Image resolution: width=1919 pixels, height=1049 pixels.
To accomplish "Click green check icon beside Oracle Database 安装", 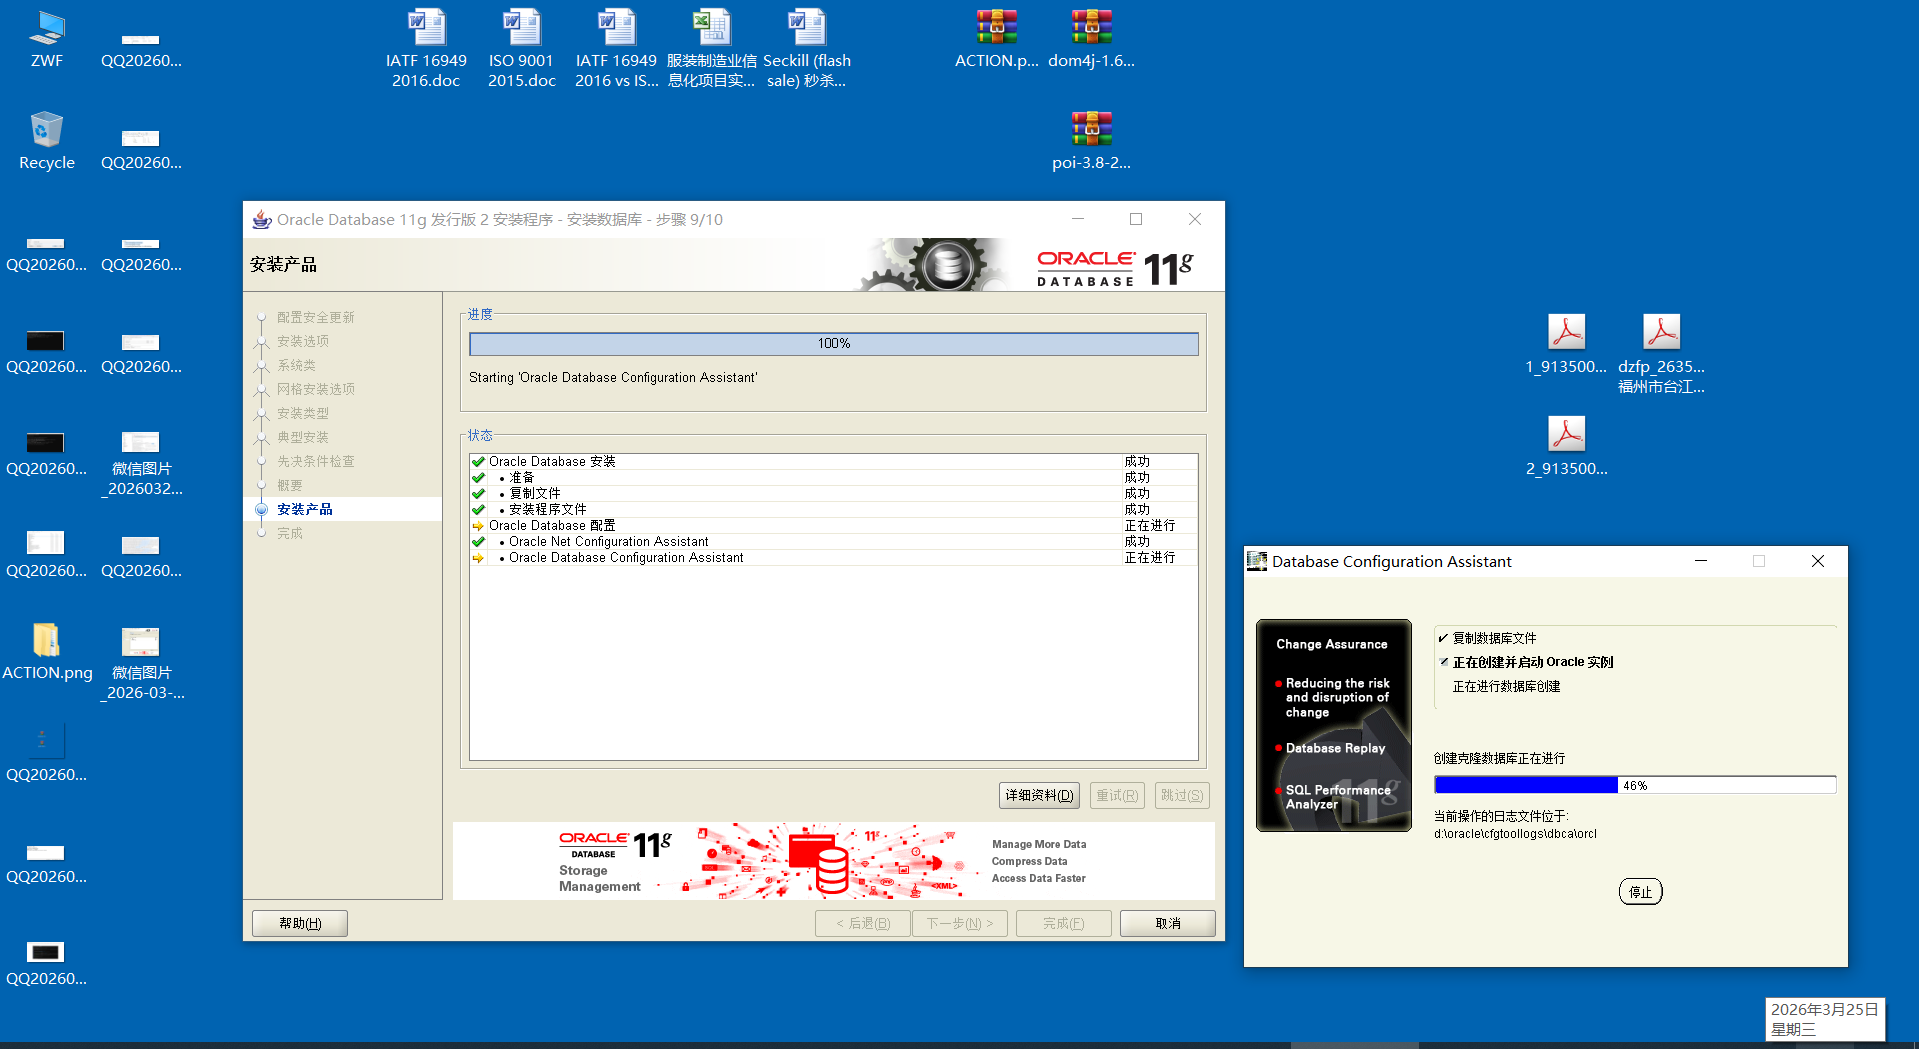I will [x=478, y=461].
